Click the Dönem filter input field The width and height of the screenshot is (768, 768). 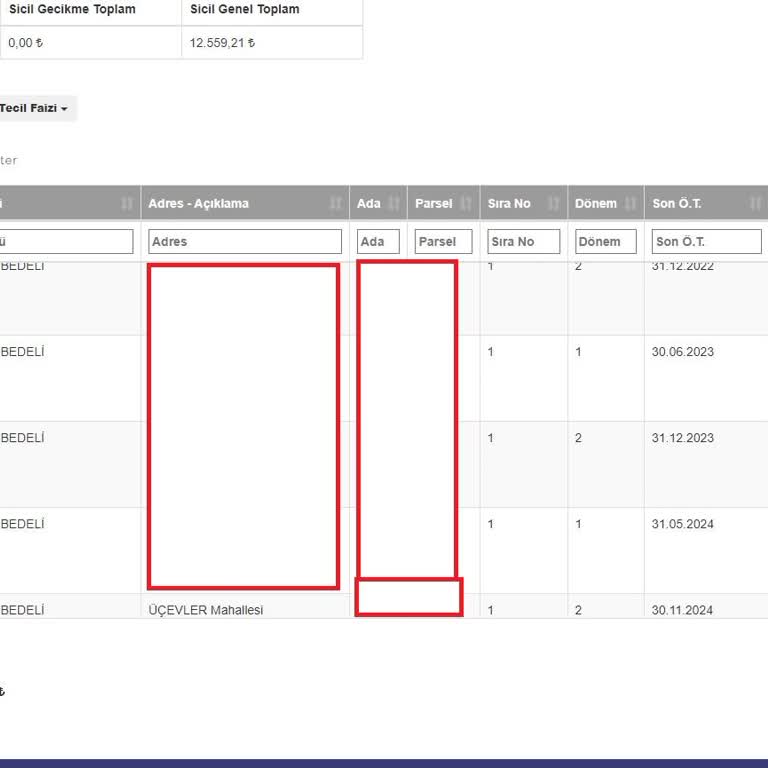[x=606, y=241]
